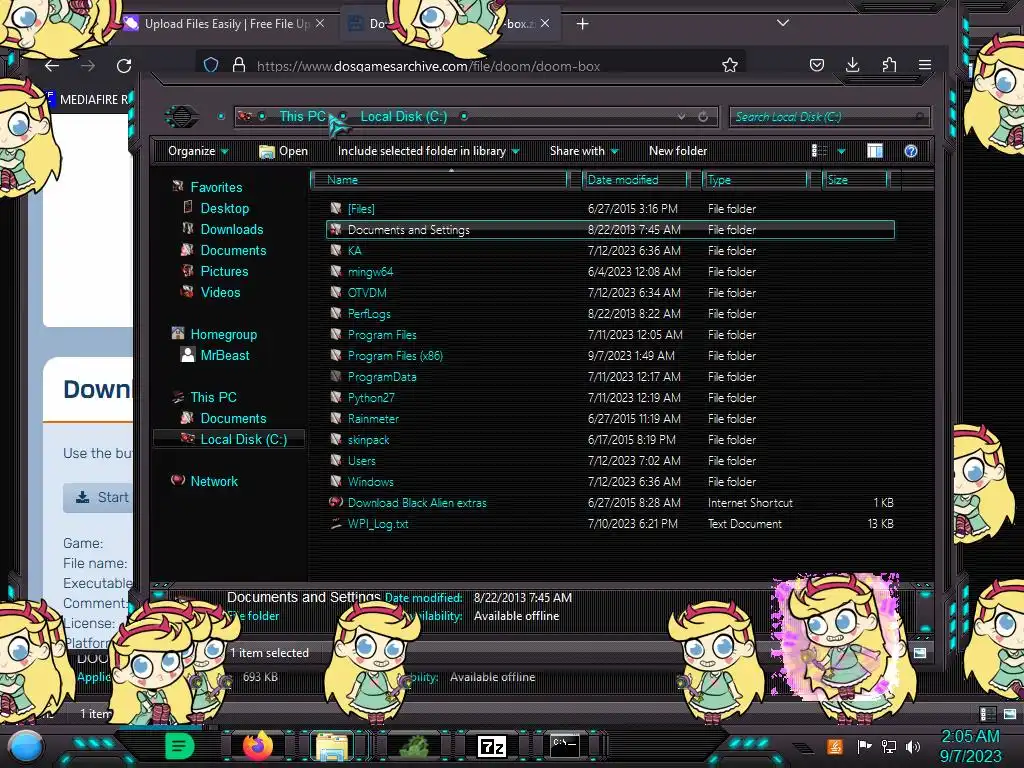Image resolution: width=1024 pixels, height=768 pixels.
Task: Select the WPI_Log.txt file
Action: click(377, 524)
